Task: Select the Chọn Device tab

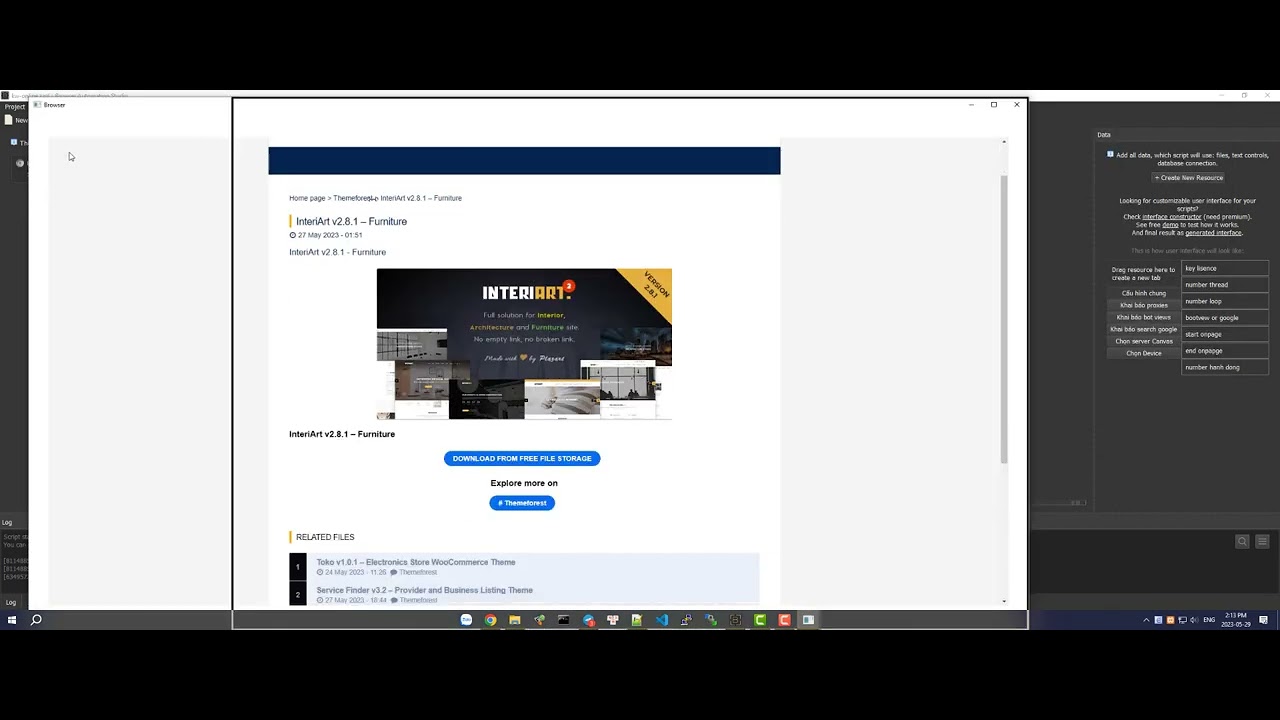Action: click(1144, 353)
